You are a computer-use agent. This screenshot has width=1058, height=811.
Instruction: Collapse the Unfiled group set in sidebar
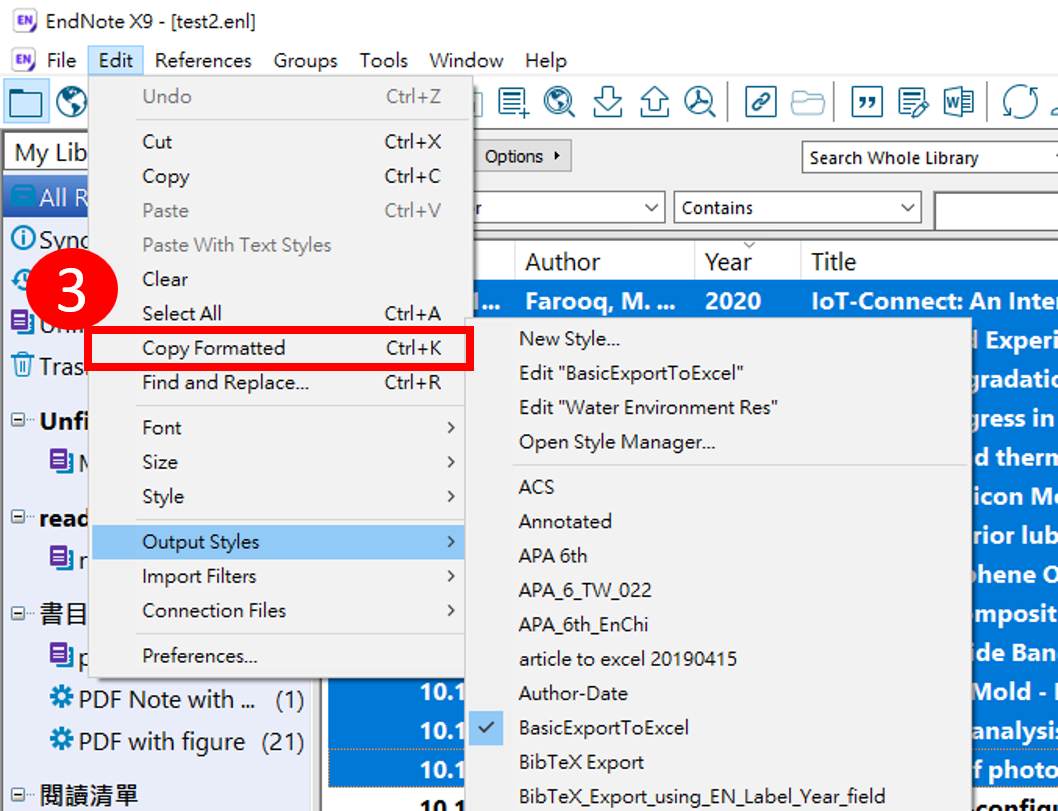click(x=18, y=420)
